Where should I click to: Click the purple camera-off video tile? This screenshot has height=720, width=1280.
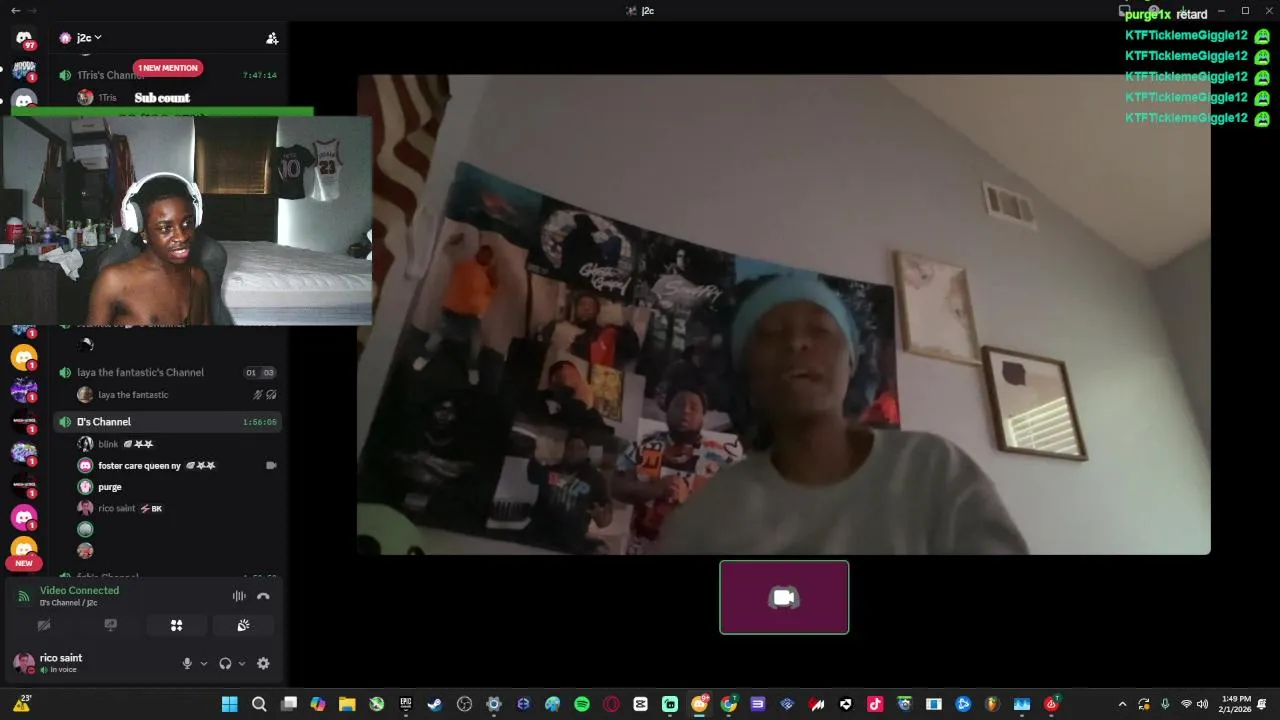pos(784,597)
